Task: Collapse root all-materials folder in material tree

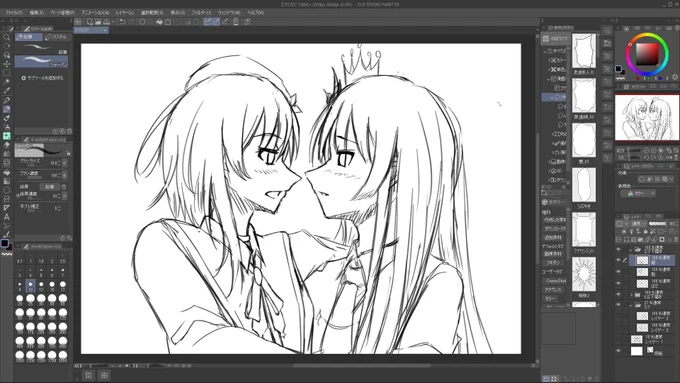Action: [x=545, y=51]
